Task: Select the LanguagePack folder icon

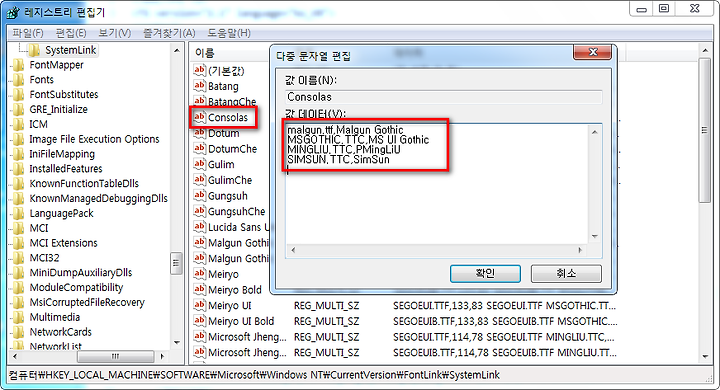Action: (19, 213)
